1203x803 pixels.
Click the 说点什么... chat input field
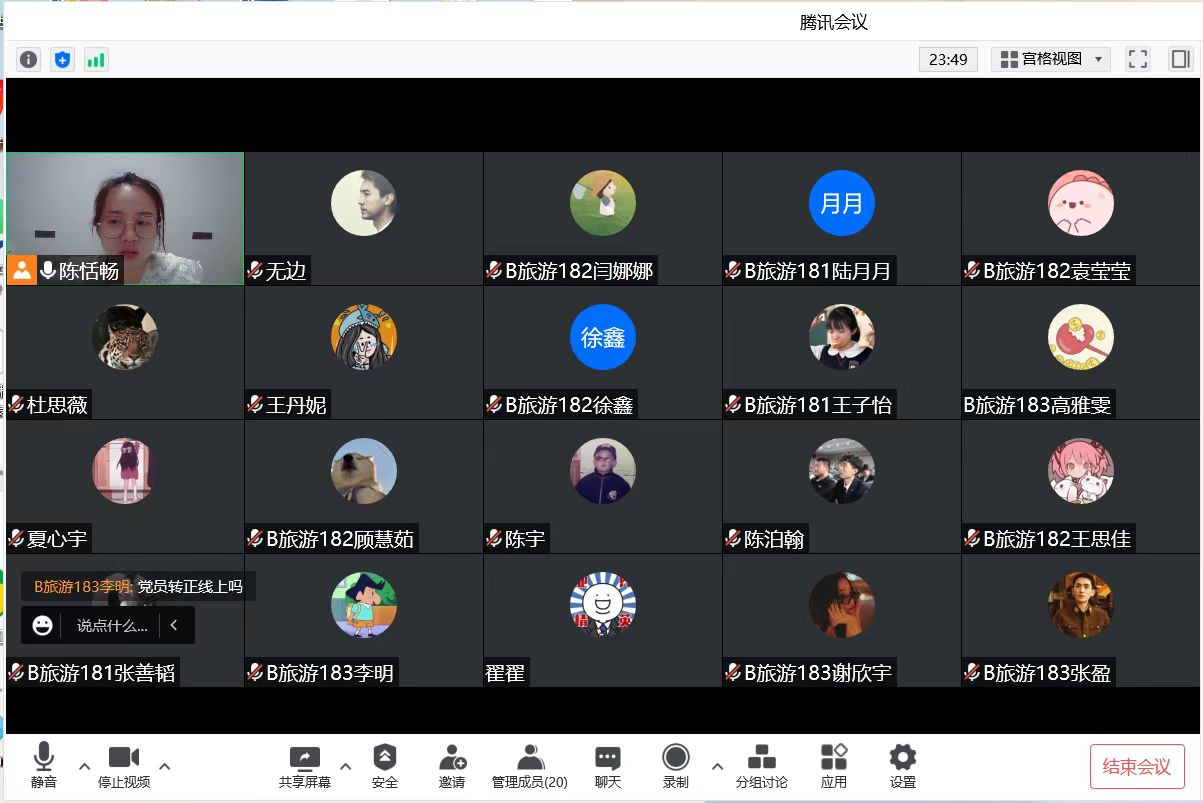pos(112,626)
